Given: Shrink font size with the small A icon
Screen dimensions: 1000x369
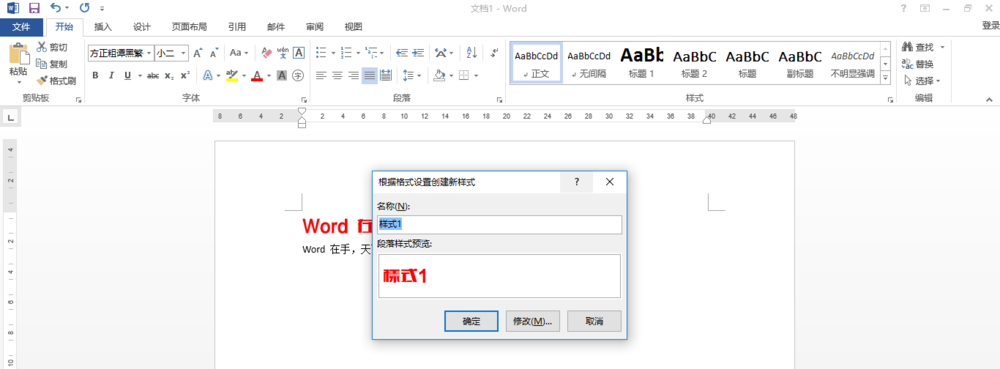Looking at the screenshot, I should coord(215,53).
